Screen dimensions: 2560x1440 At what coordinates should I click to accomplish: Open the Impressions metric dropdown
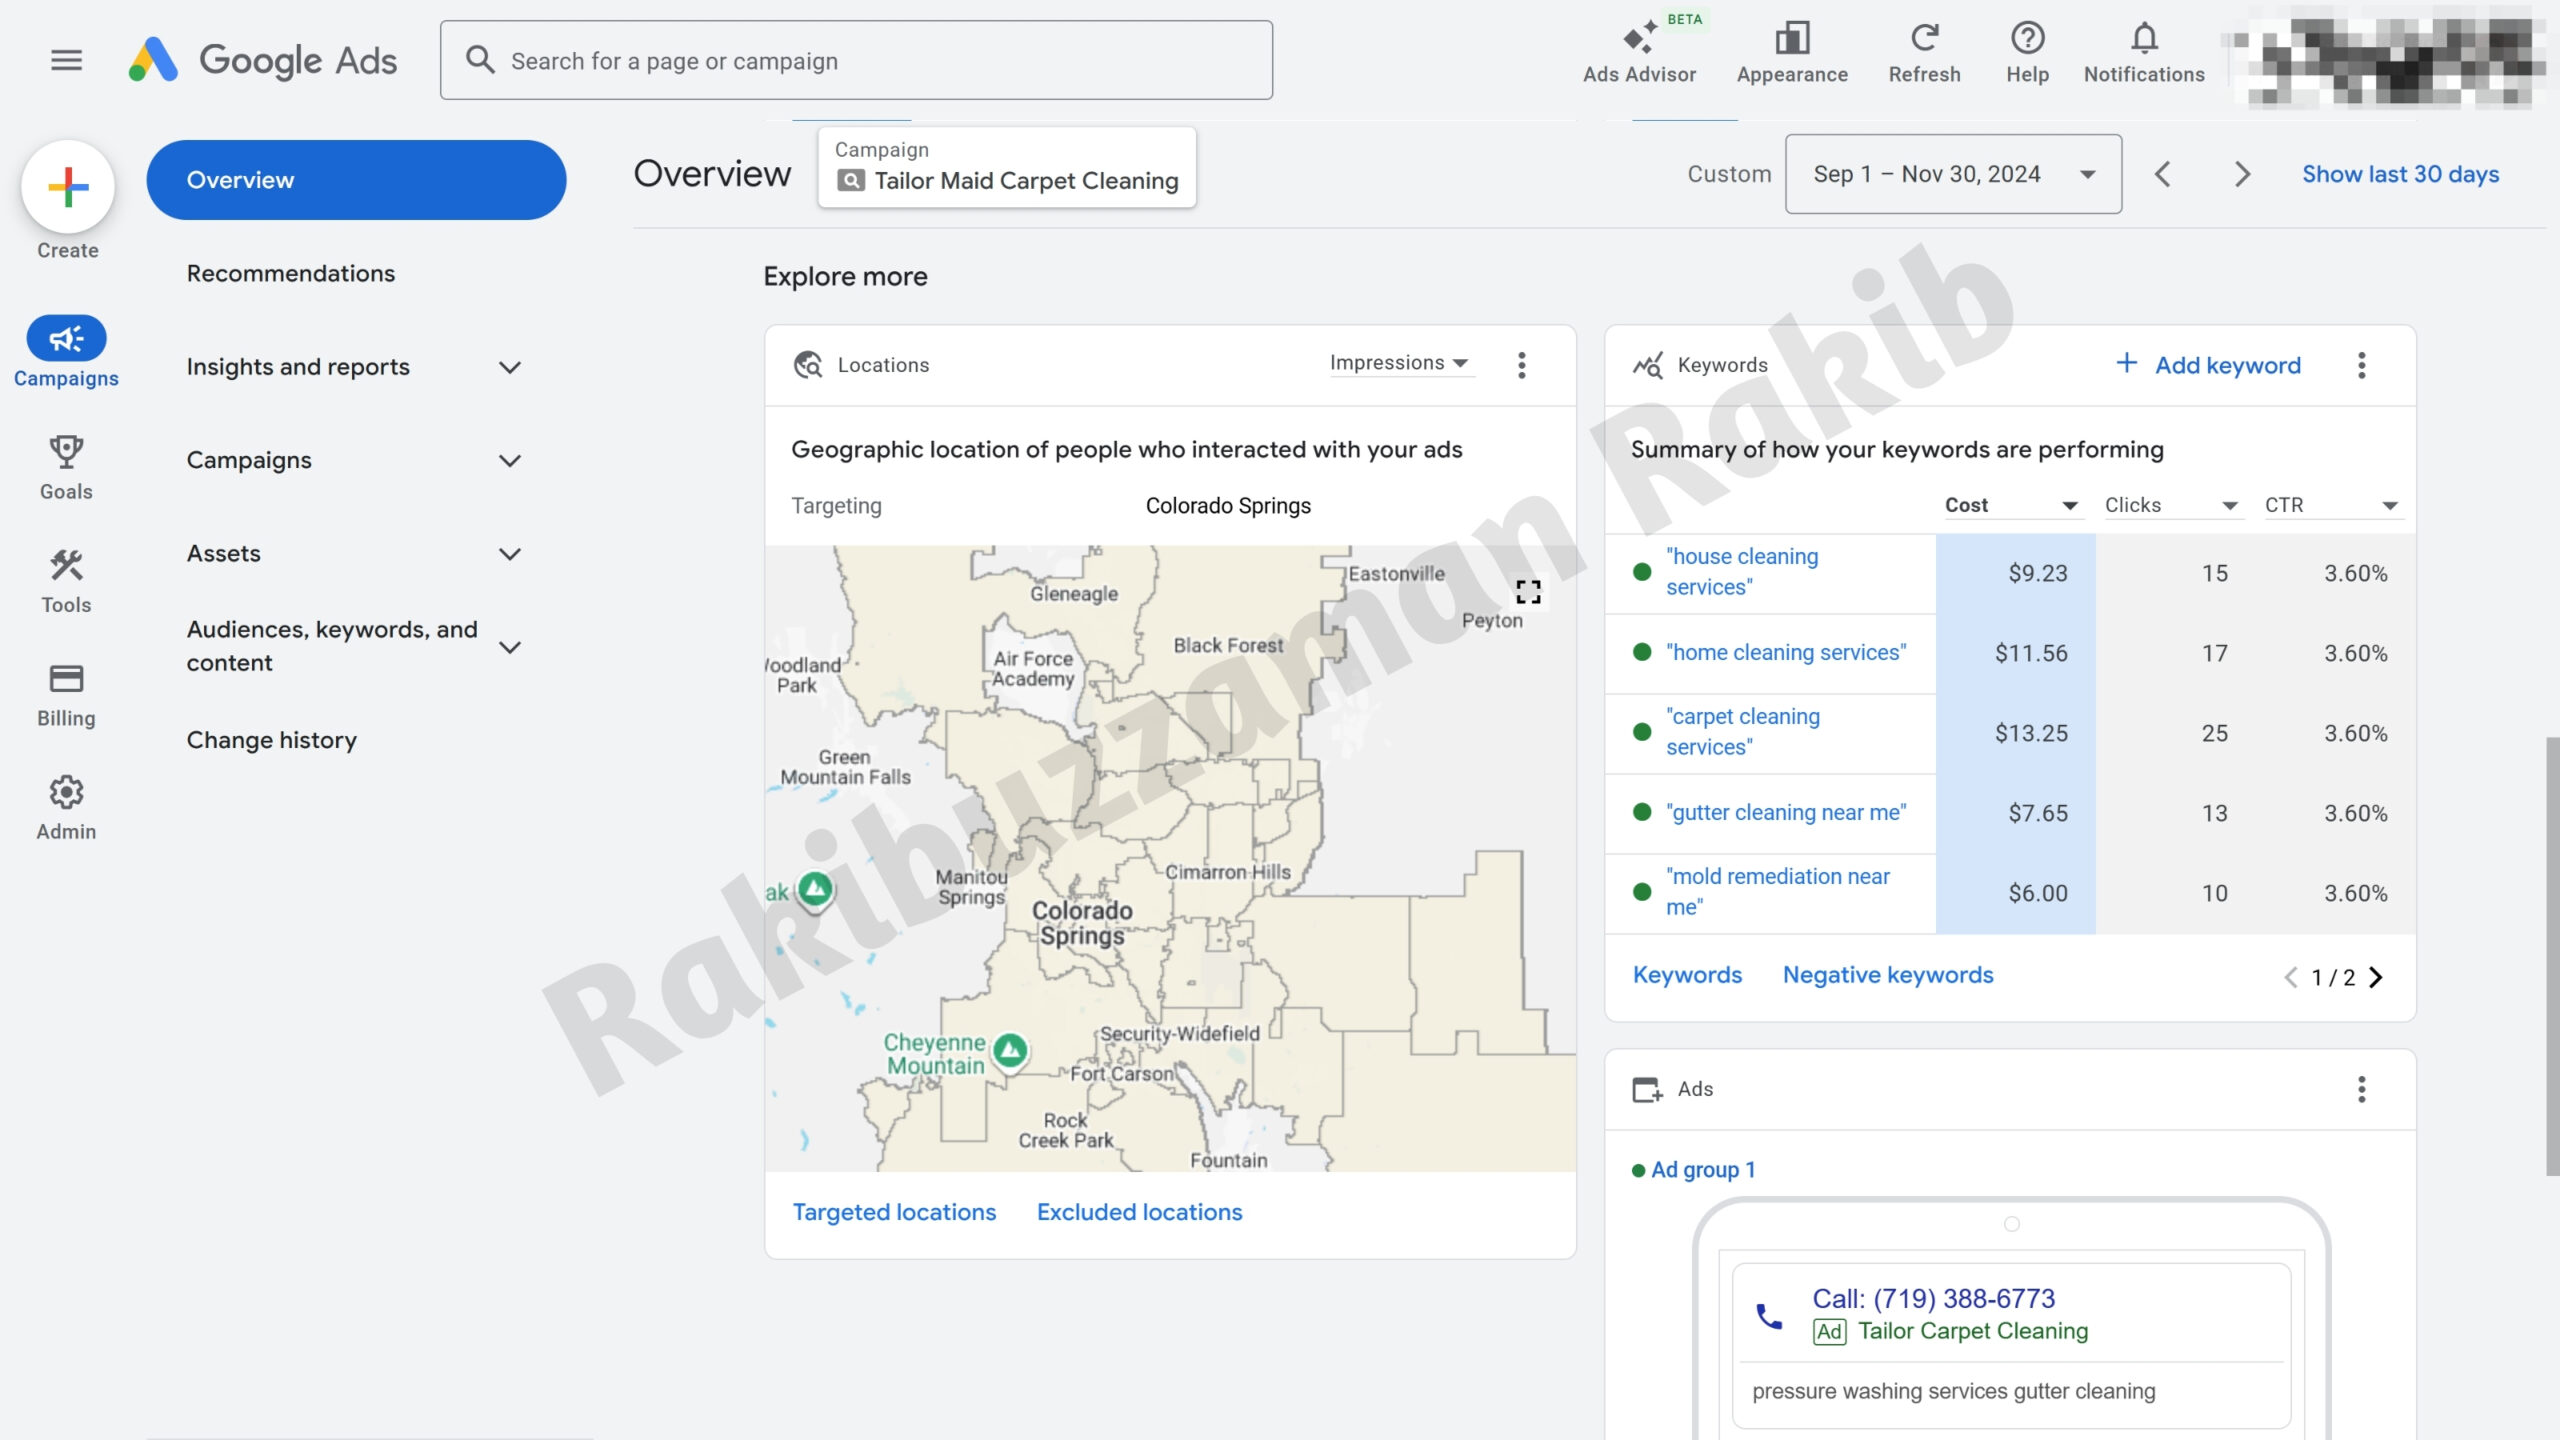pos(1398,363)
